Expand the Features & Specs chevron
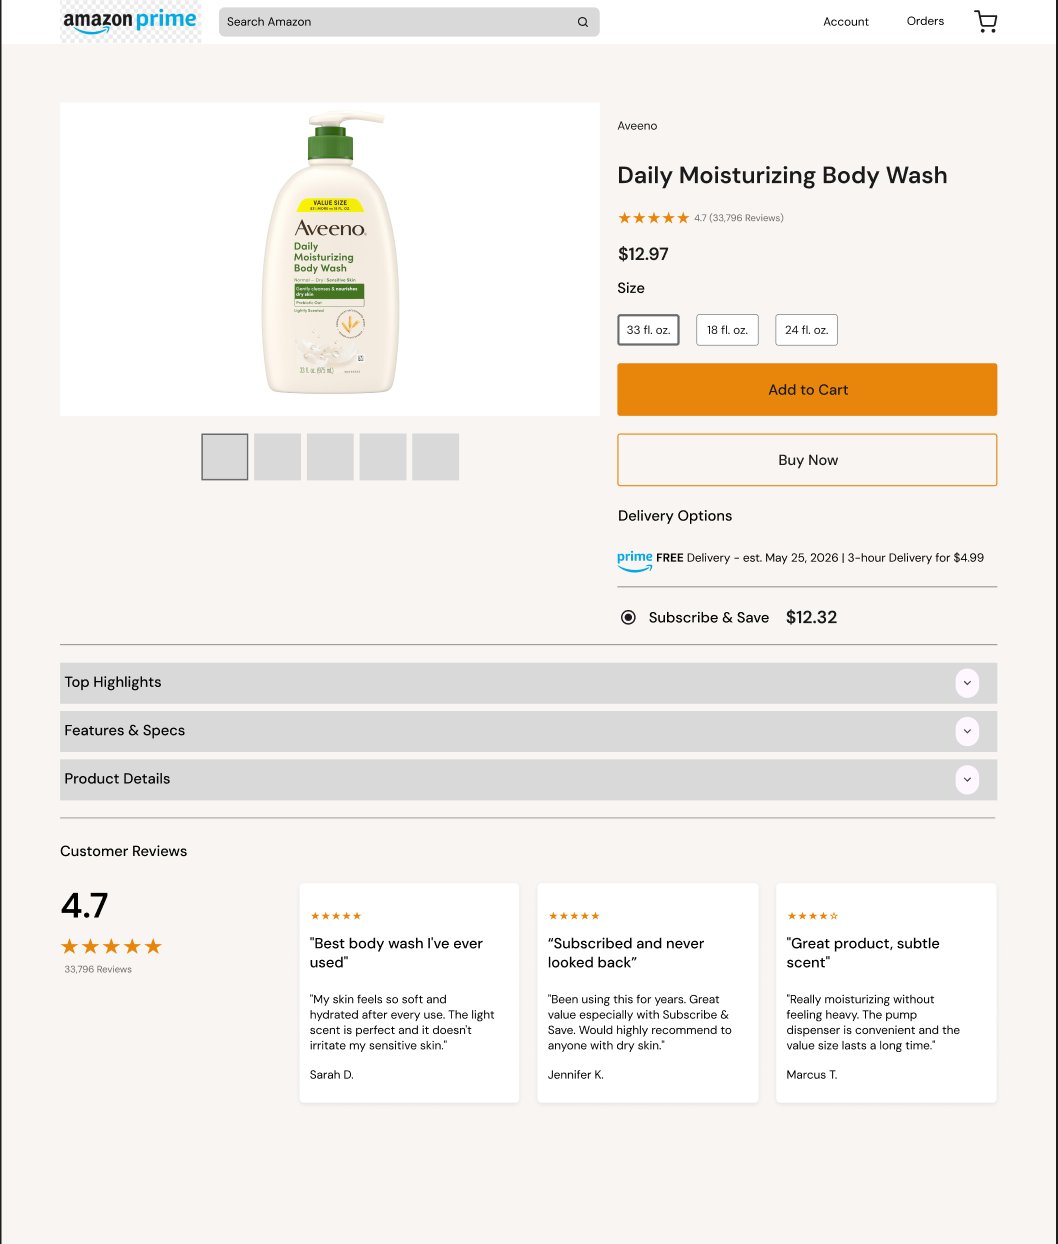Viewport: 1058px width, 1244px height. (x=967, y=731)
